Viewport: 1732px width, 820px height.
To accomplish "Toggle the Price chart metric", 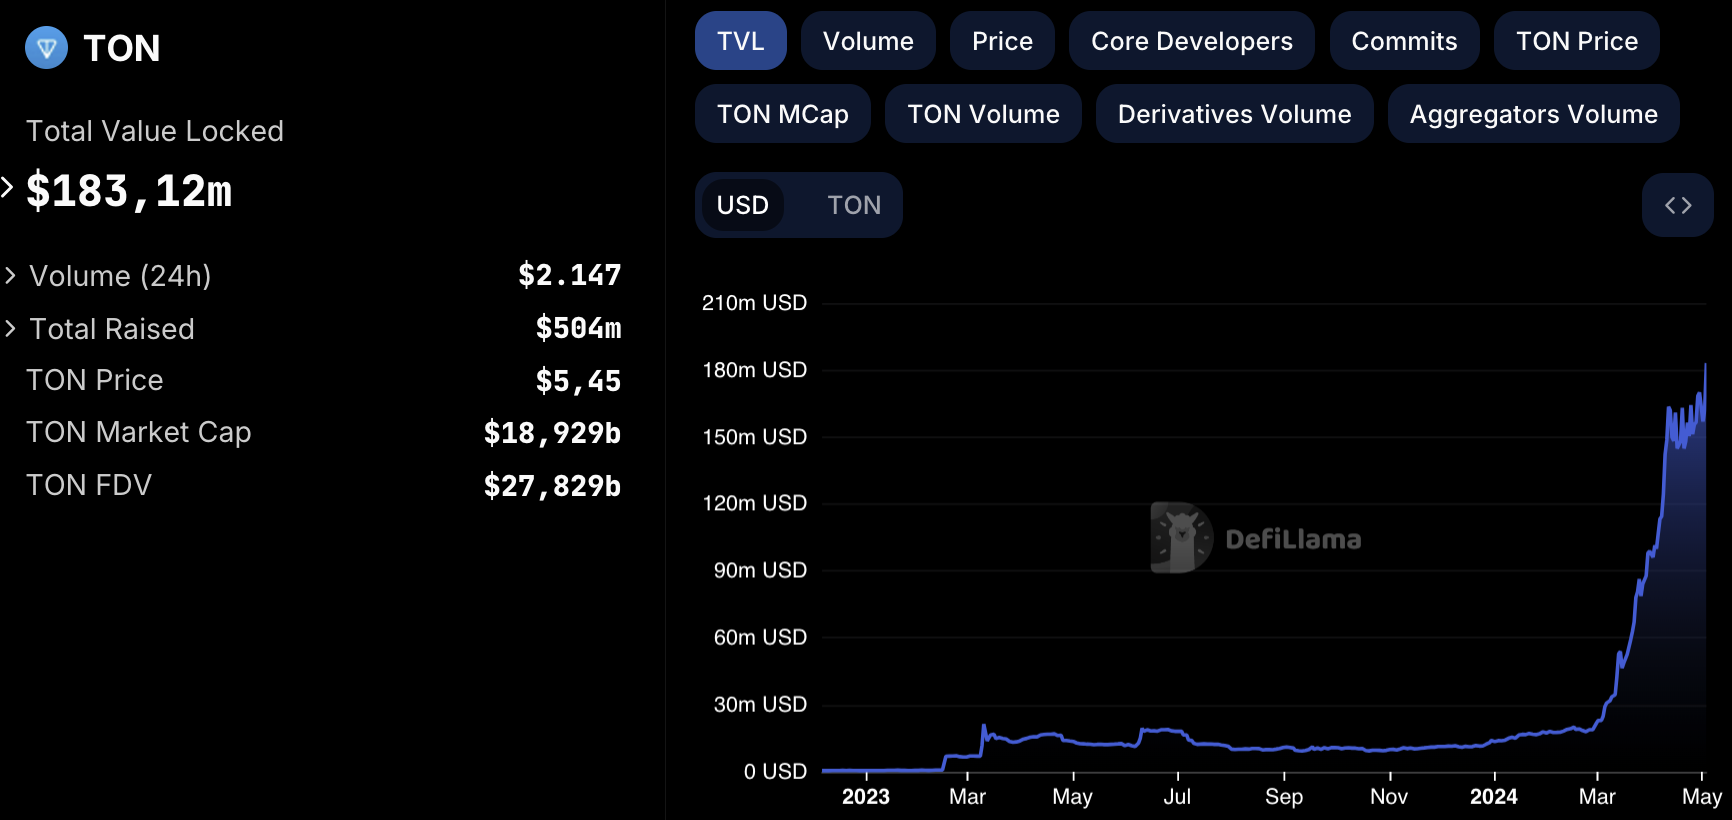I will click(1002, 41).
